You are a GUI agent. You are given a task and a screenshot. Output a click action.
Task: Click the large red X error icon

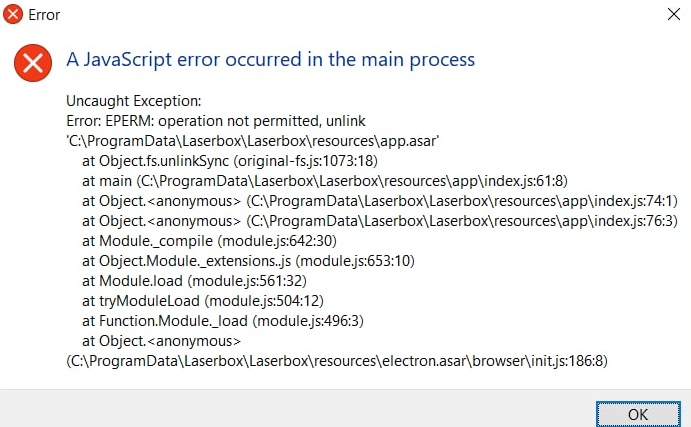[33, 63]
